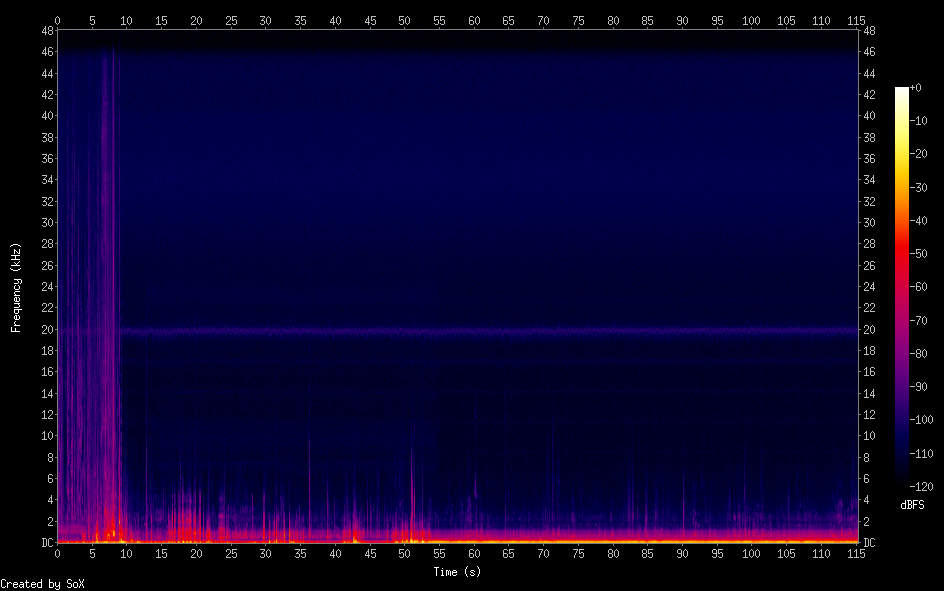Screen dimensions: 944x591
Task: Click the "Created by SoX" text
Action: (42, 584)
